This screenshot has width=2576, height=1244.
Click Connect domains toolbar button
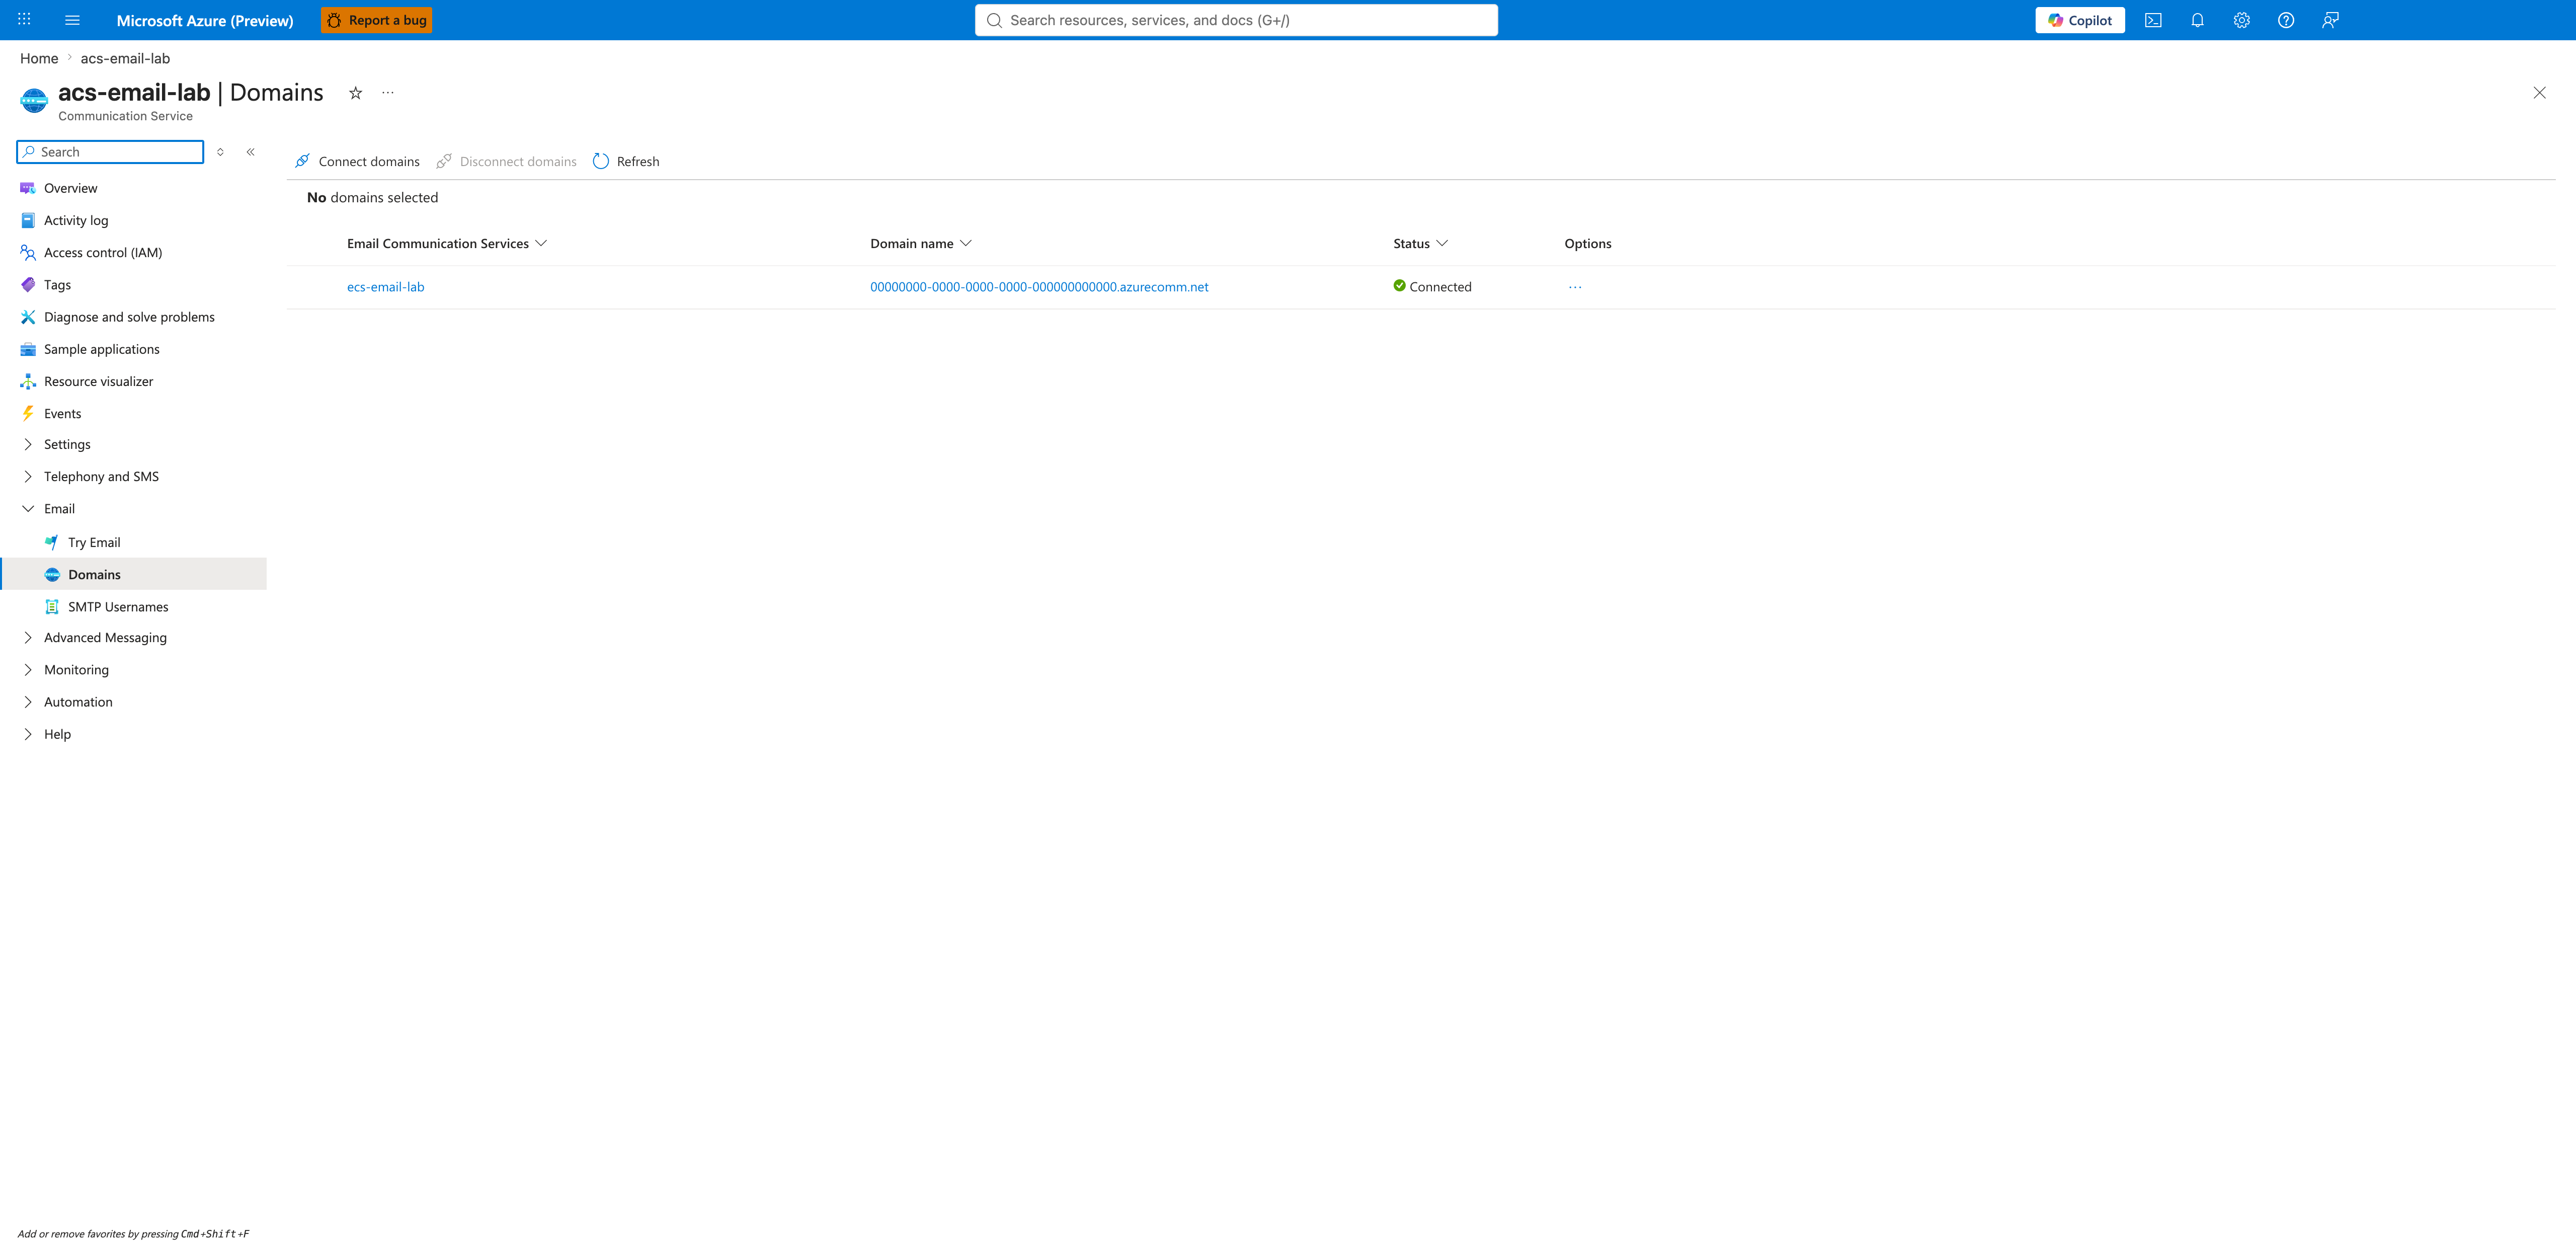(357, 161)
